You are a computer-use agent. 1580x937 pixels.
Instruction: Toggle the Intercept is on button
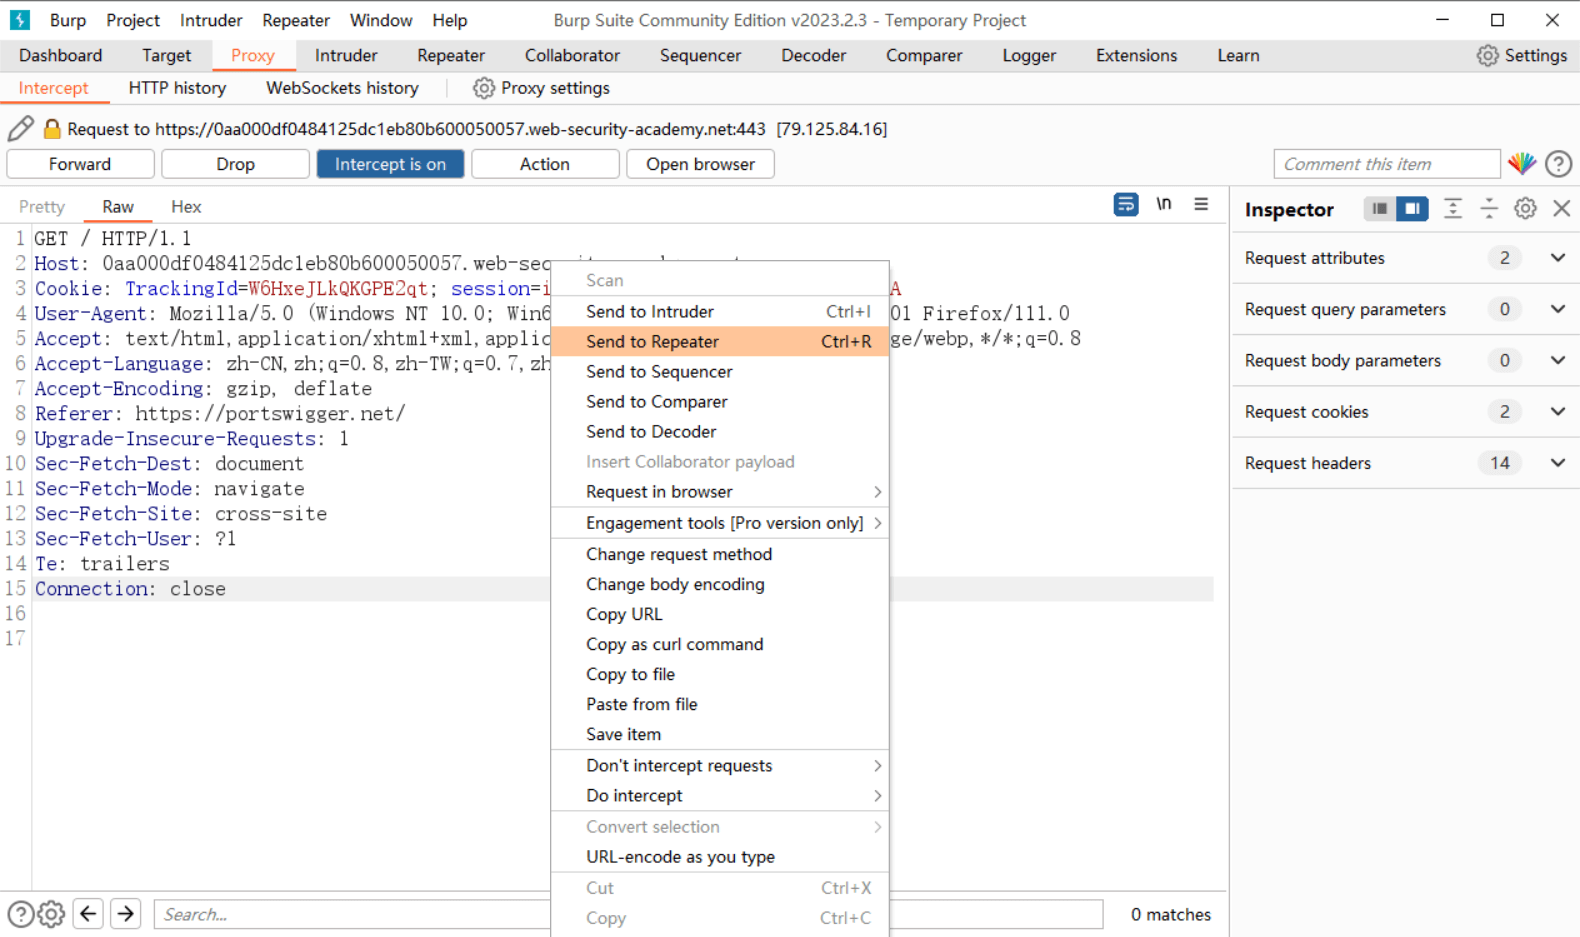tap(390, 164)
